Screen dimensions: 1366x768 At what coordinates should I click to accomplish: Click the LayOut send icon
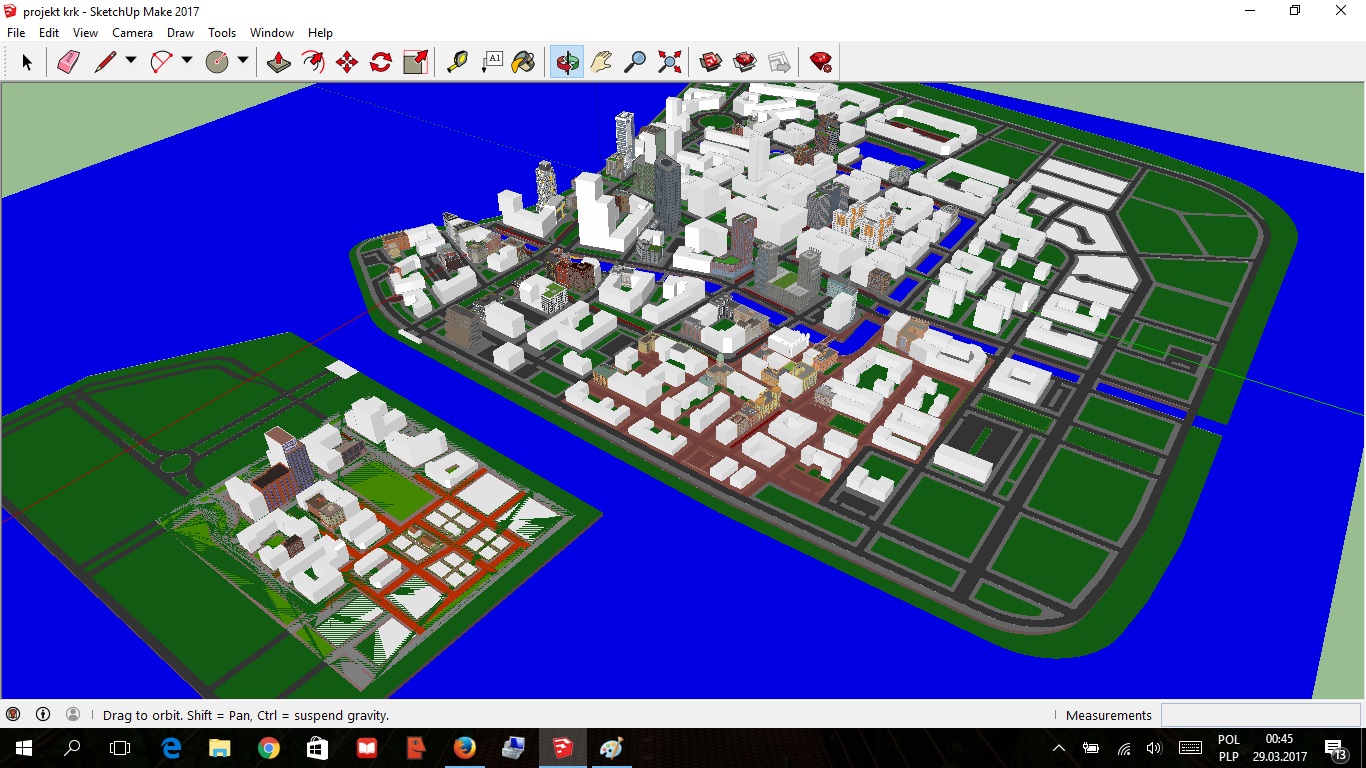tap(779, 63)
